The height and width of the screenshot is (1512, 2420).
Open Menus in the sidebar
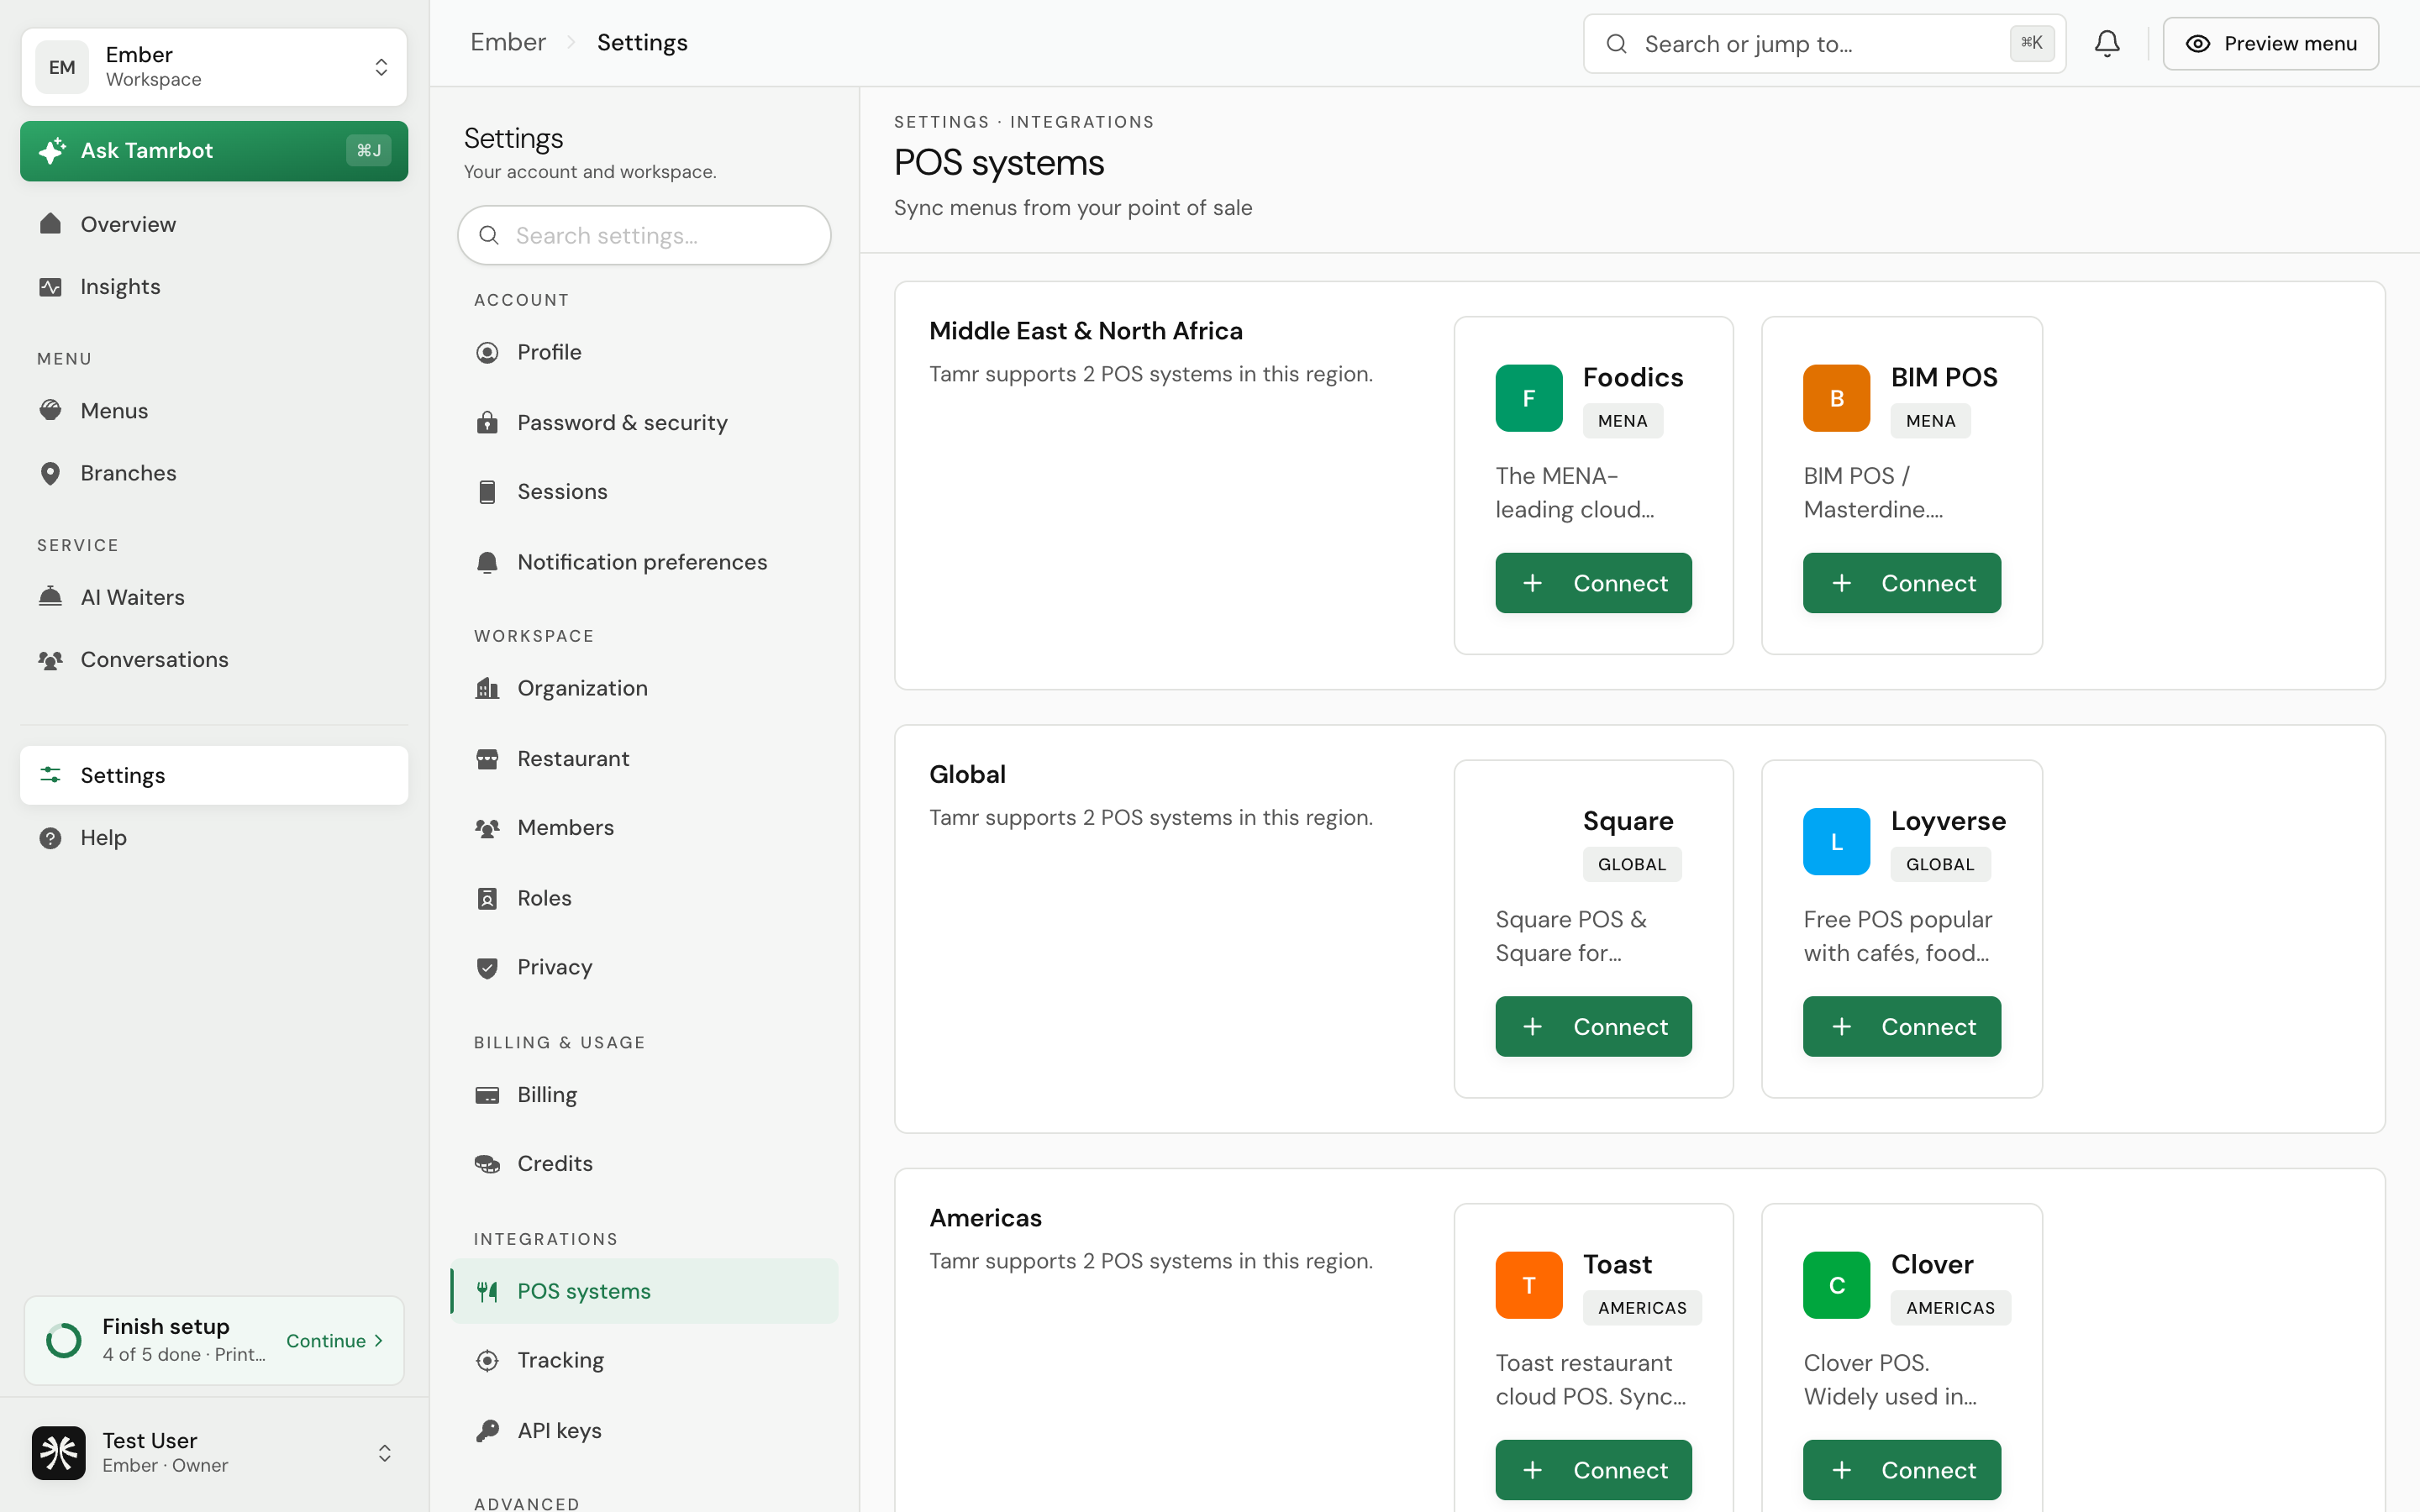coord(214,411)
